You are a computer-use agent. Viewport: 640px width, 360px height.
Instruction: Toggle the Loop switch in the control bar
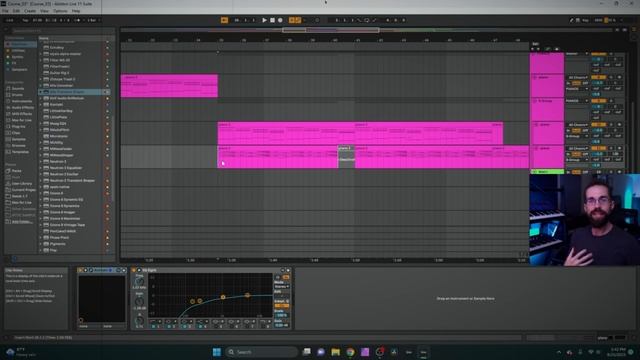click(x=367, y=20)
